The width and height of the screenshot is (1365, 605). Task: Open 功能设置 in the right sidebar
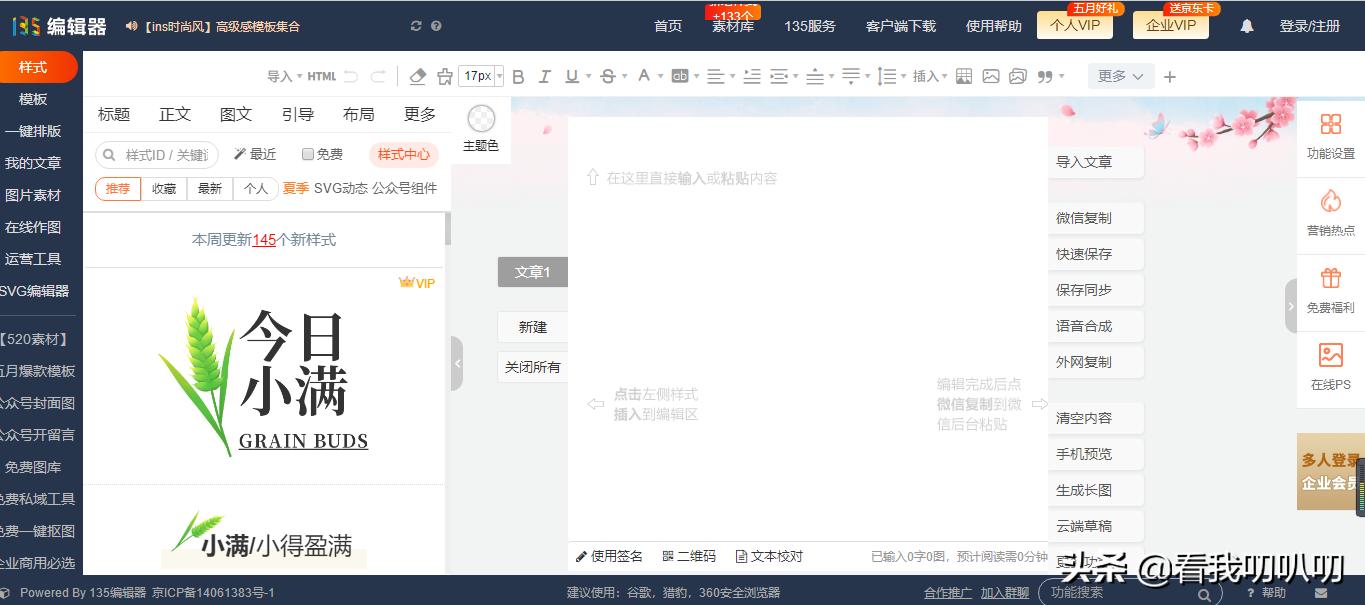[1330, 133]
